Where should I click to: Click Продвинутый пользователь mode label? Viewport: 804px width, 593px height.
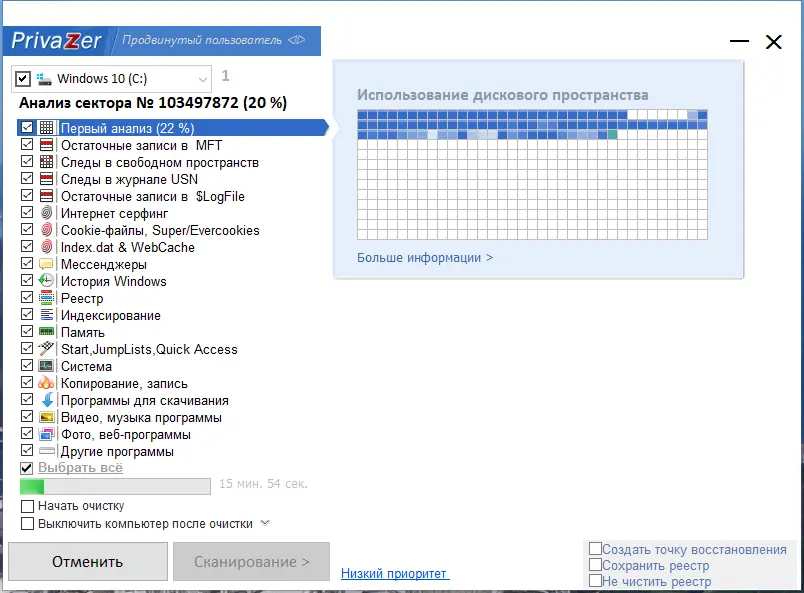tap(202, 40)
